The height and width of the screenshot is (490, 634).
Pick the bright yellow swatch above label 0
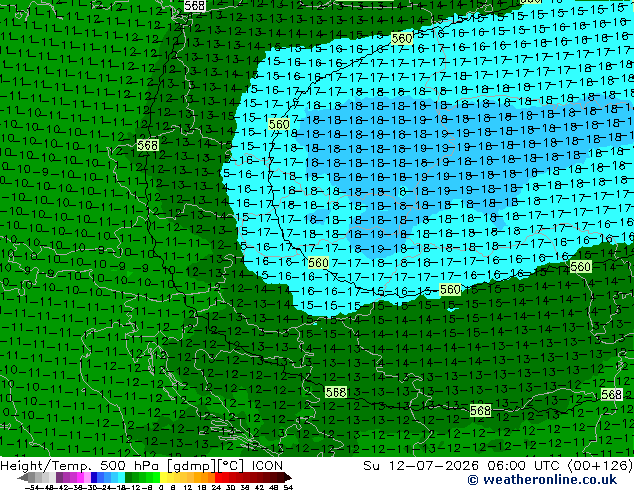point(163,478)
